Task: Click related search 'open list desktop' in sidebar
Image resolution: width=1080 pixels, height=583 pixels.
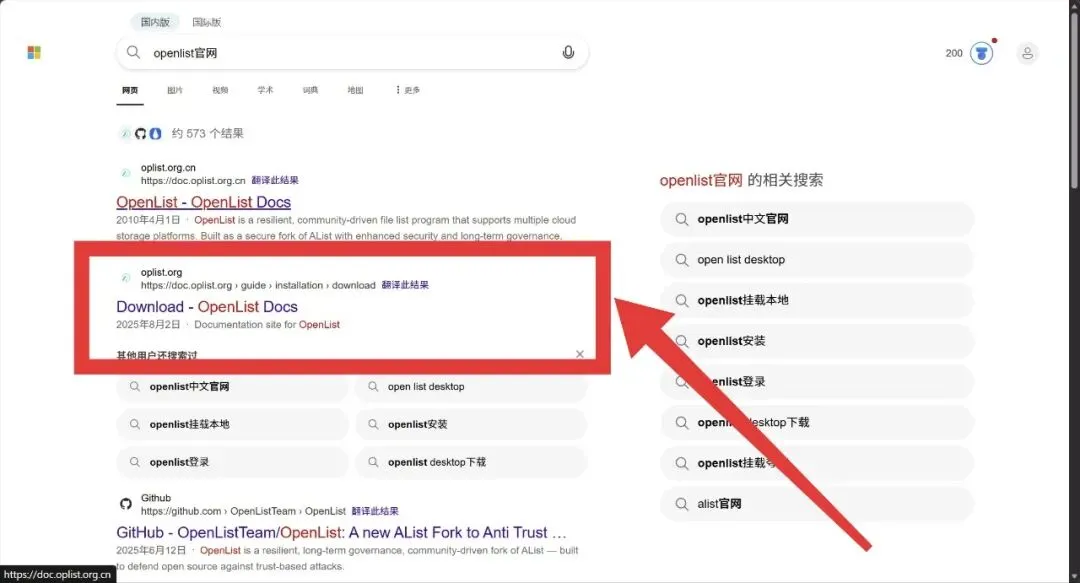Action: (817, 260)
